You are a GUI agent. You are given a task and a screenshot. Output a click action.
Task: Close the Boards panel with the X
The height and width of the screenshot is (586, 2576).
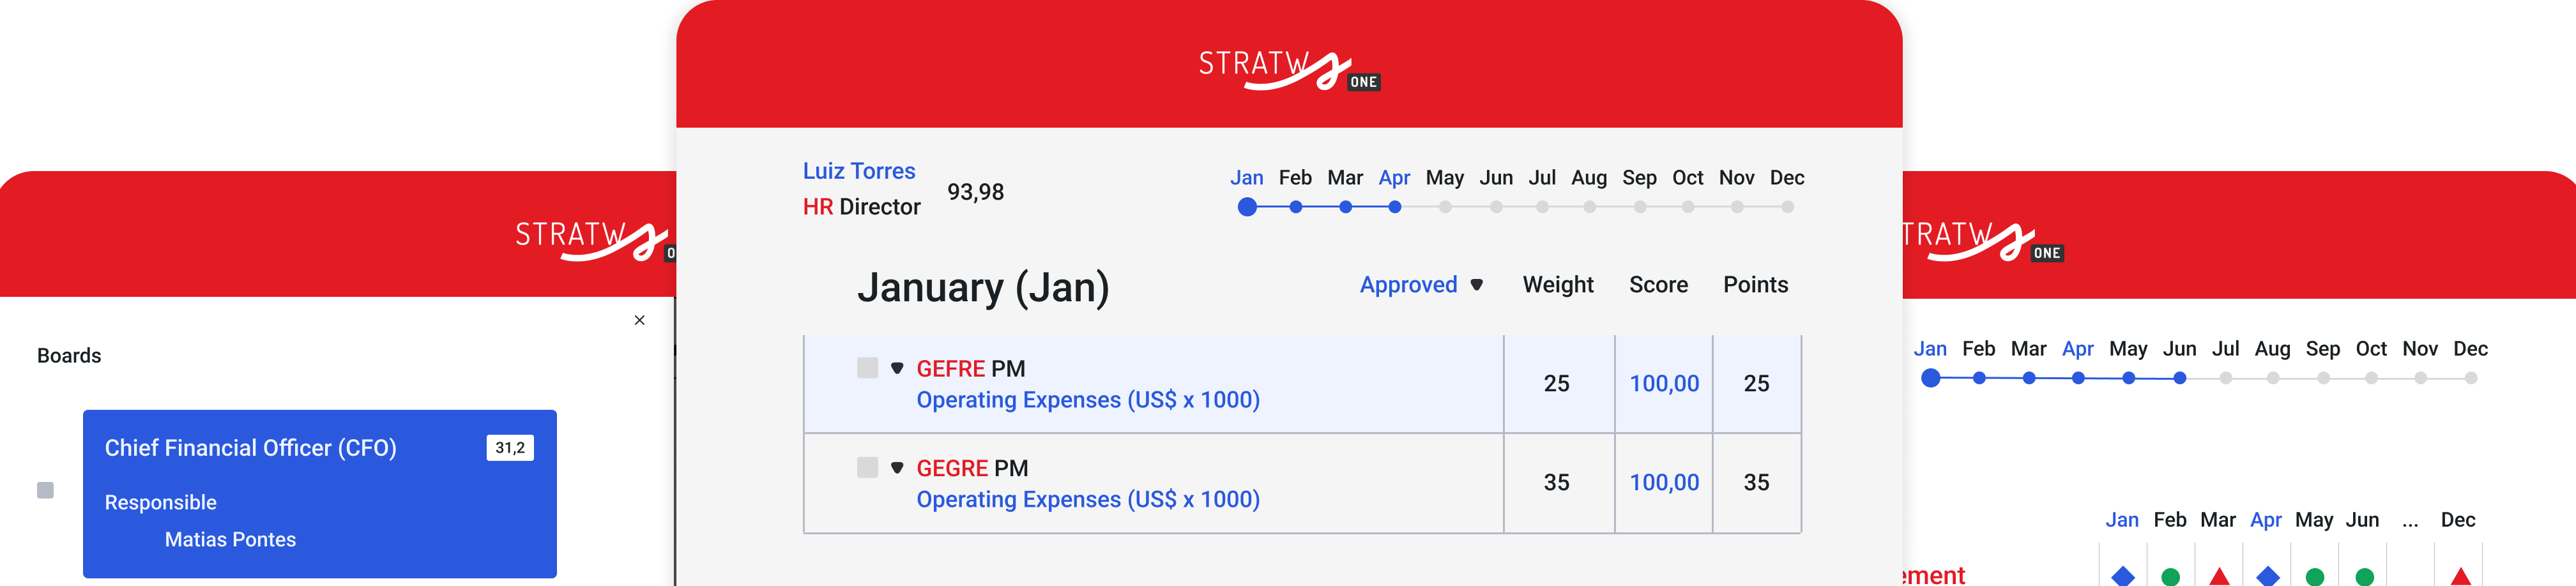coord(640,320)
